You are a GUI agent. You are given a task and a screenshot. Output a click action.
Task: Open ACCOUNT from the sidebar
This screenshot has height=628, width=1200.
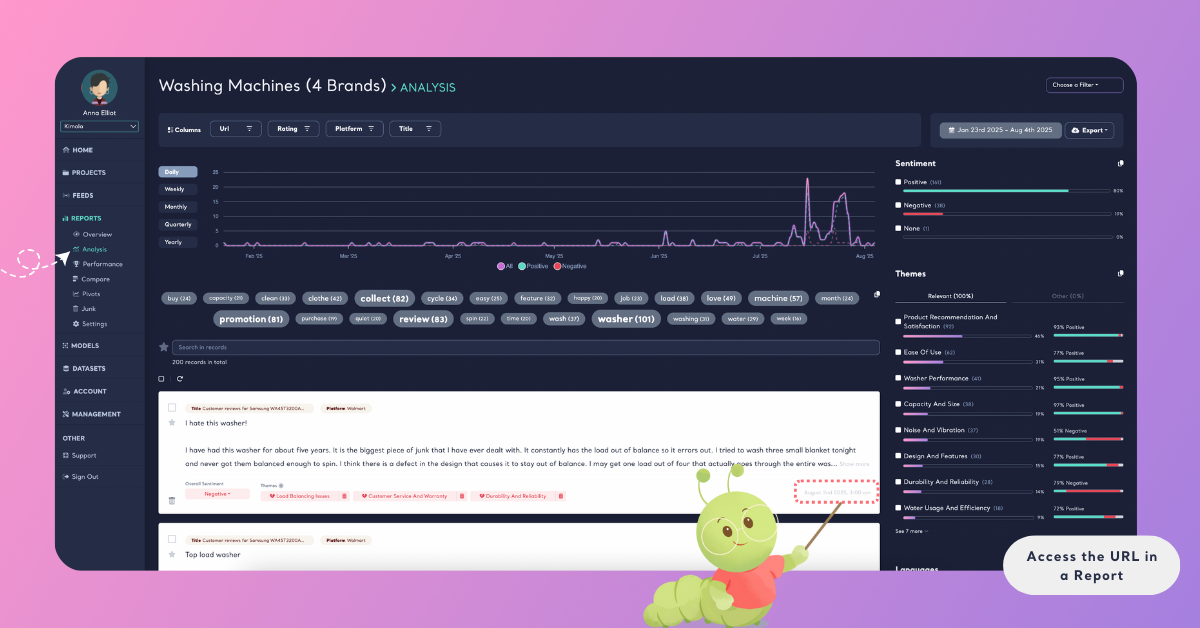point(84,391)
